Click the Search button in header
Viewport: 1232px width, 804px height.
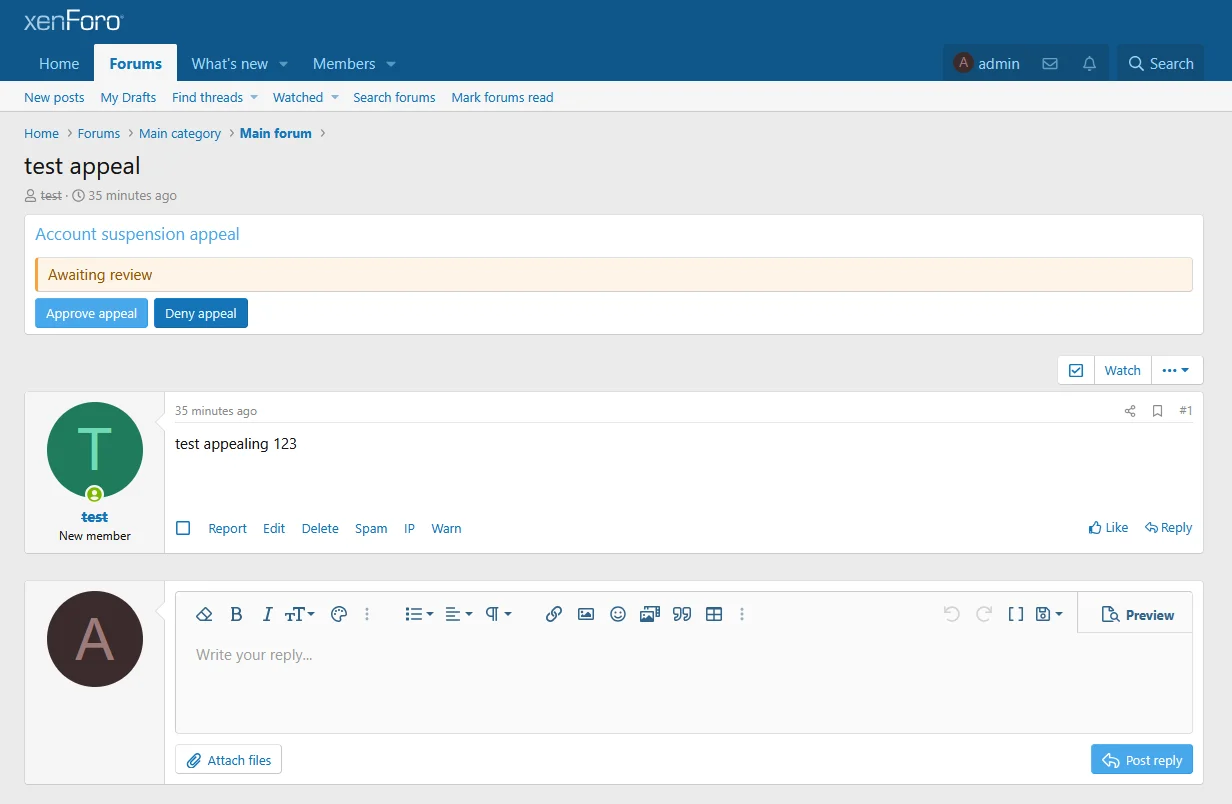pyautogui.click(x=1161, y=63)
